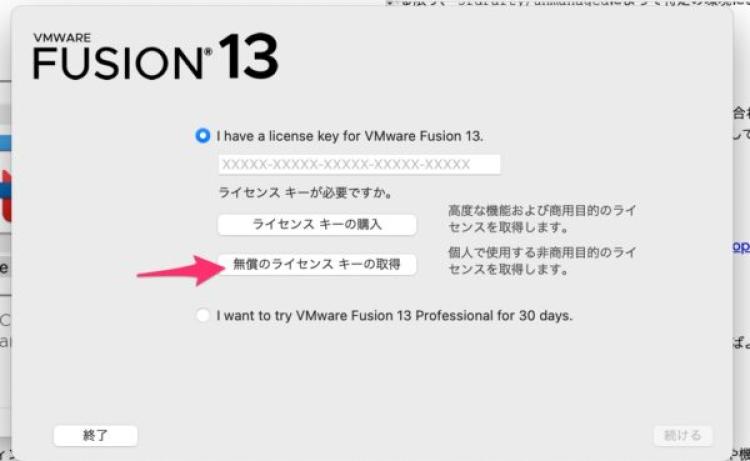Choose the 30-day Professional trial radio button

pyautogui.click(x=203, y=316)
